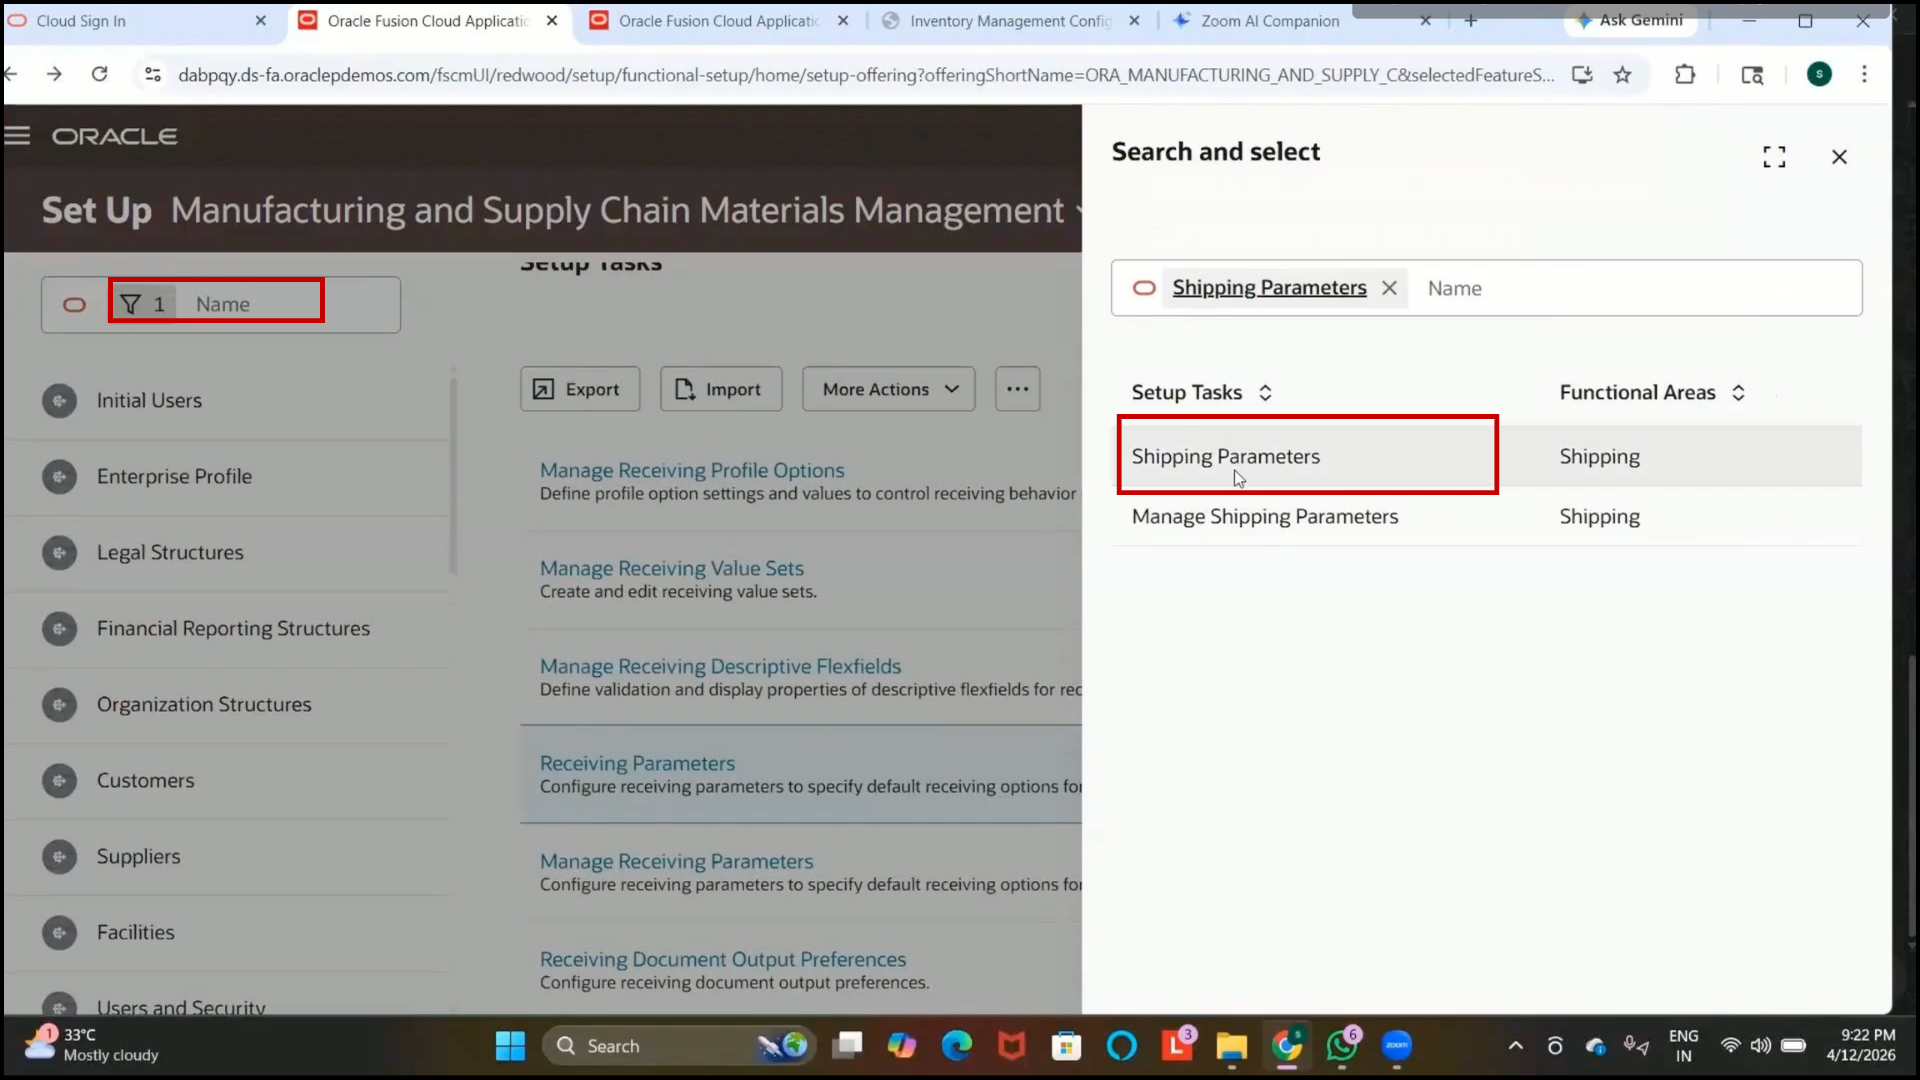Open Financial Reporting Structures area

pos(233,628)
